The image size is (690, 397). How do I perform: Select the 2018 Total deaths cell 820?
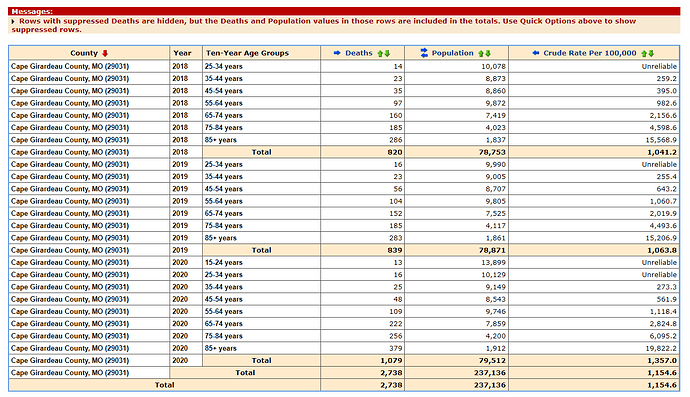363,152
